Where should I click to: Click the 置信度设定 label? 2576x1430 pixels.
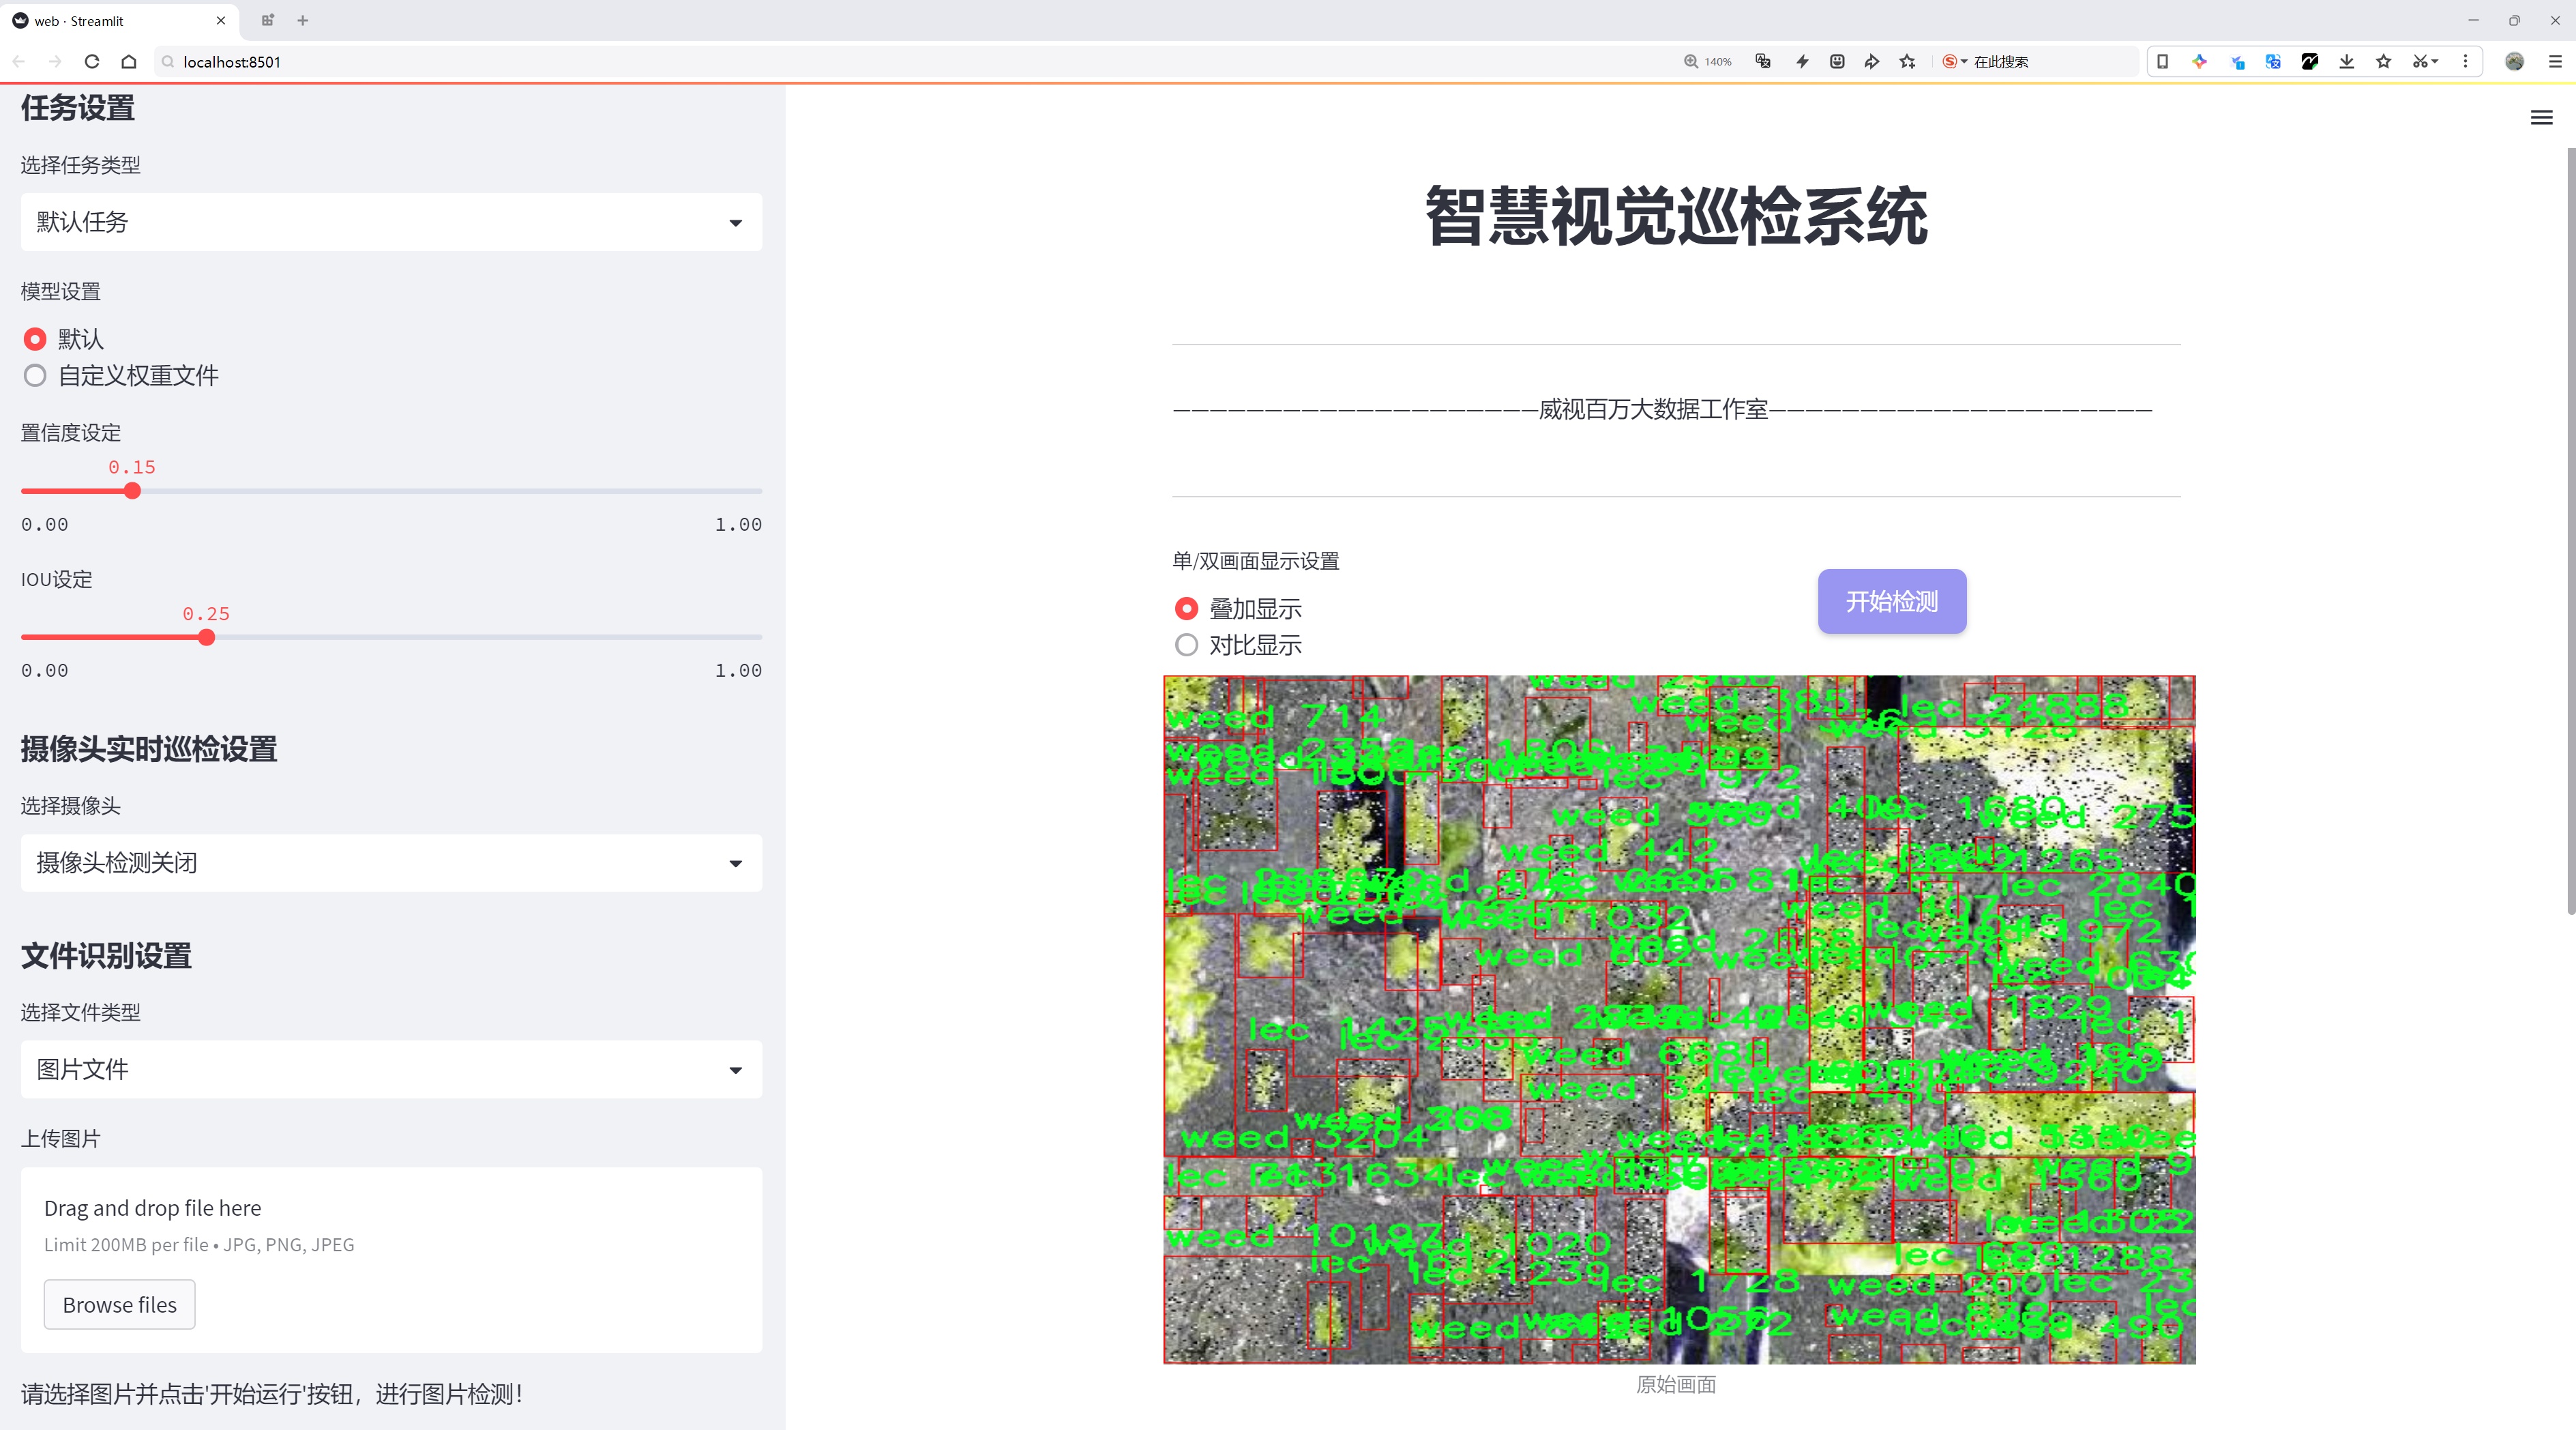coord(71,433)
